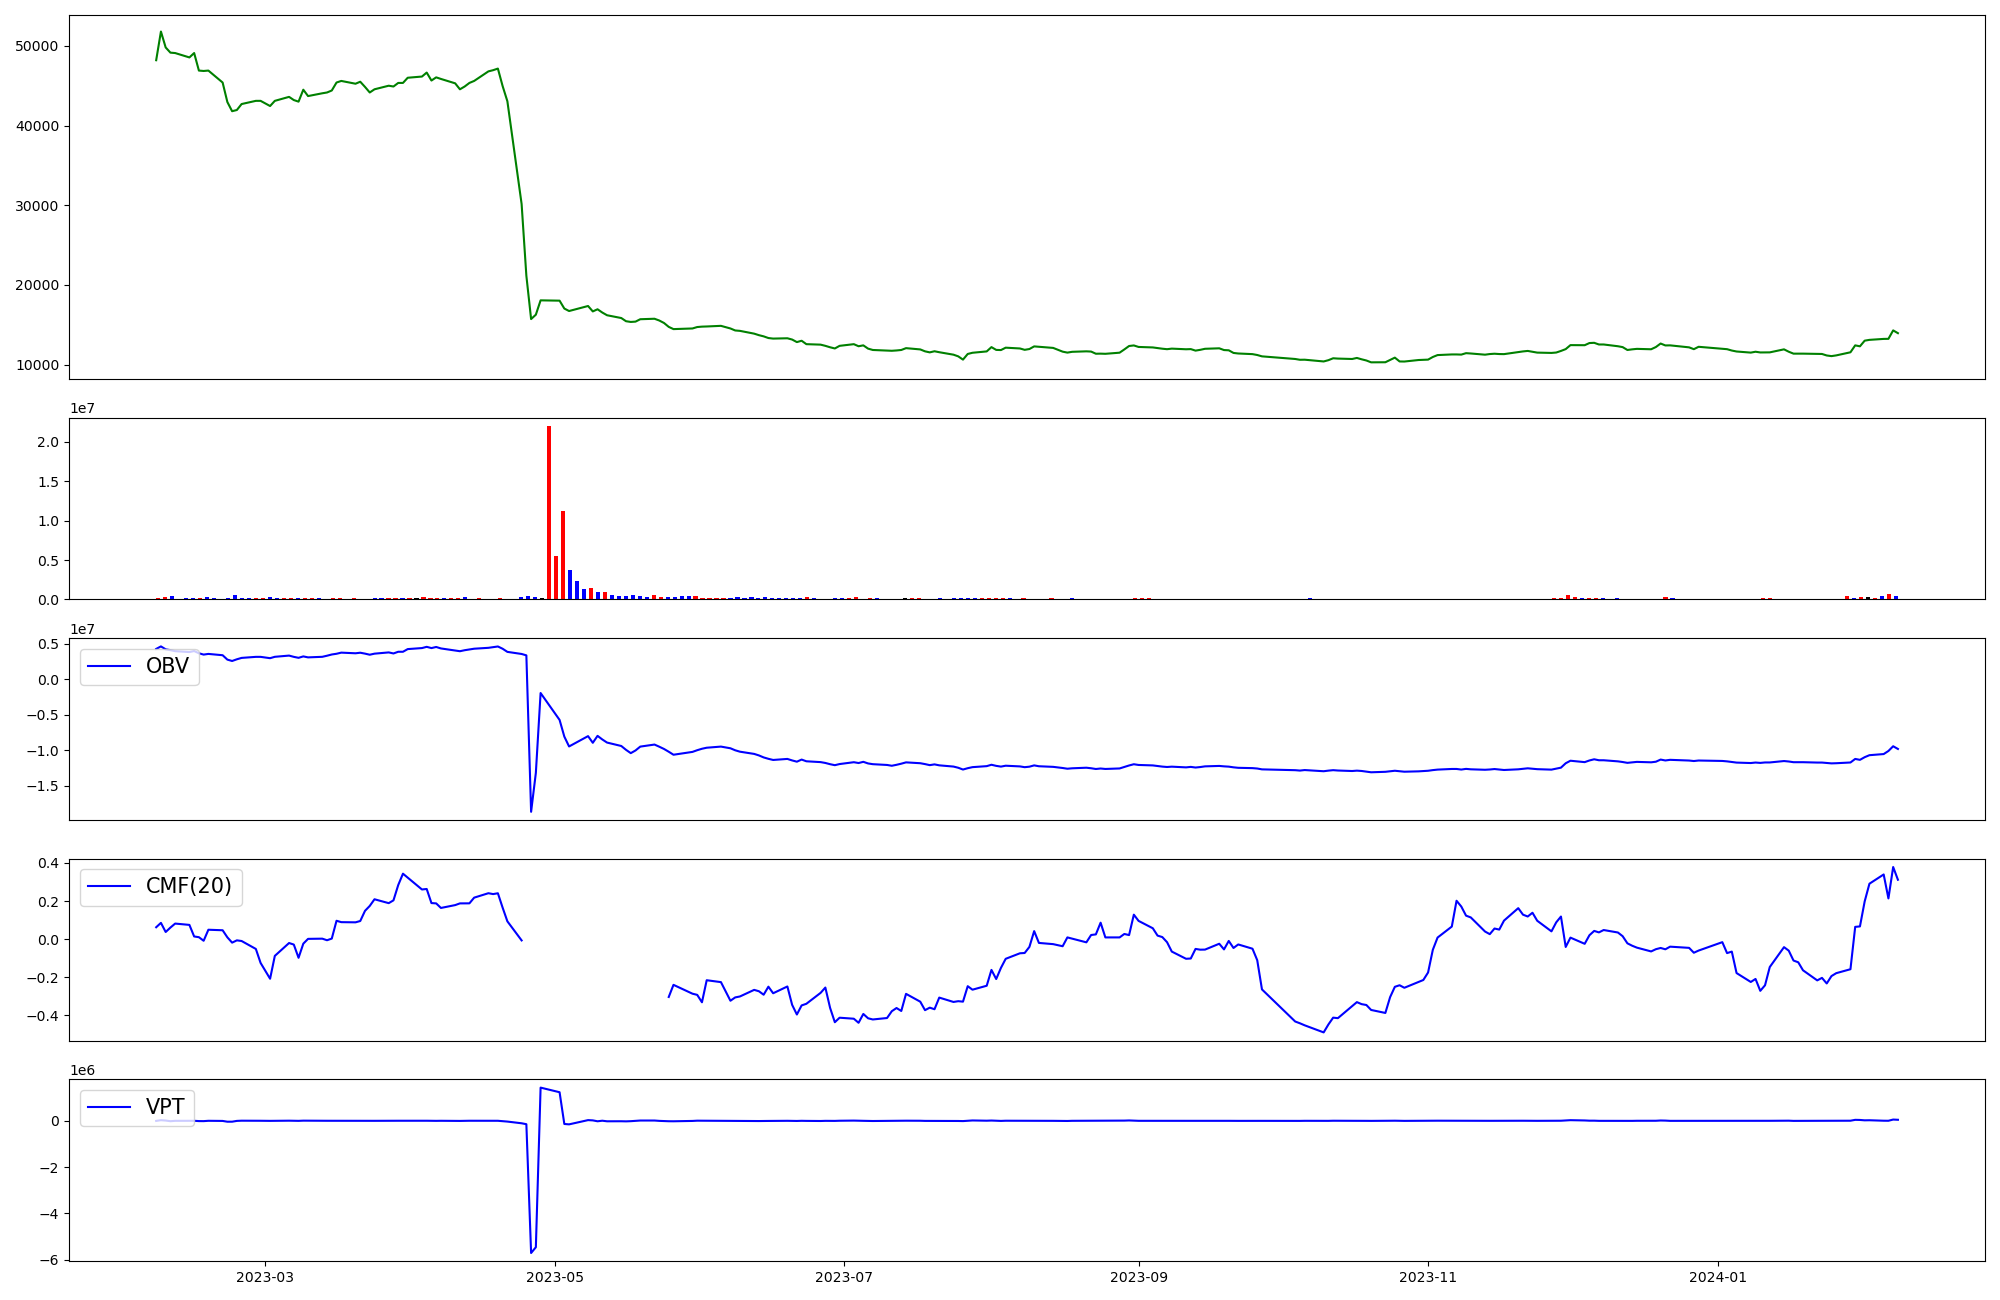Click the second tallest red volume bar
The image size is (2000, 1300).
pos(563,555)
